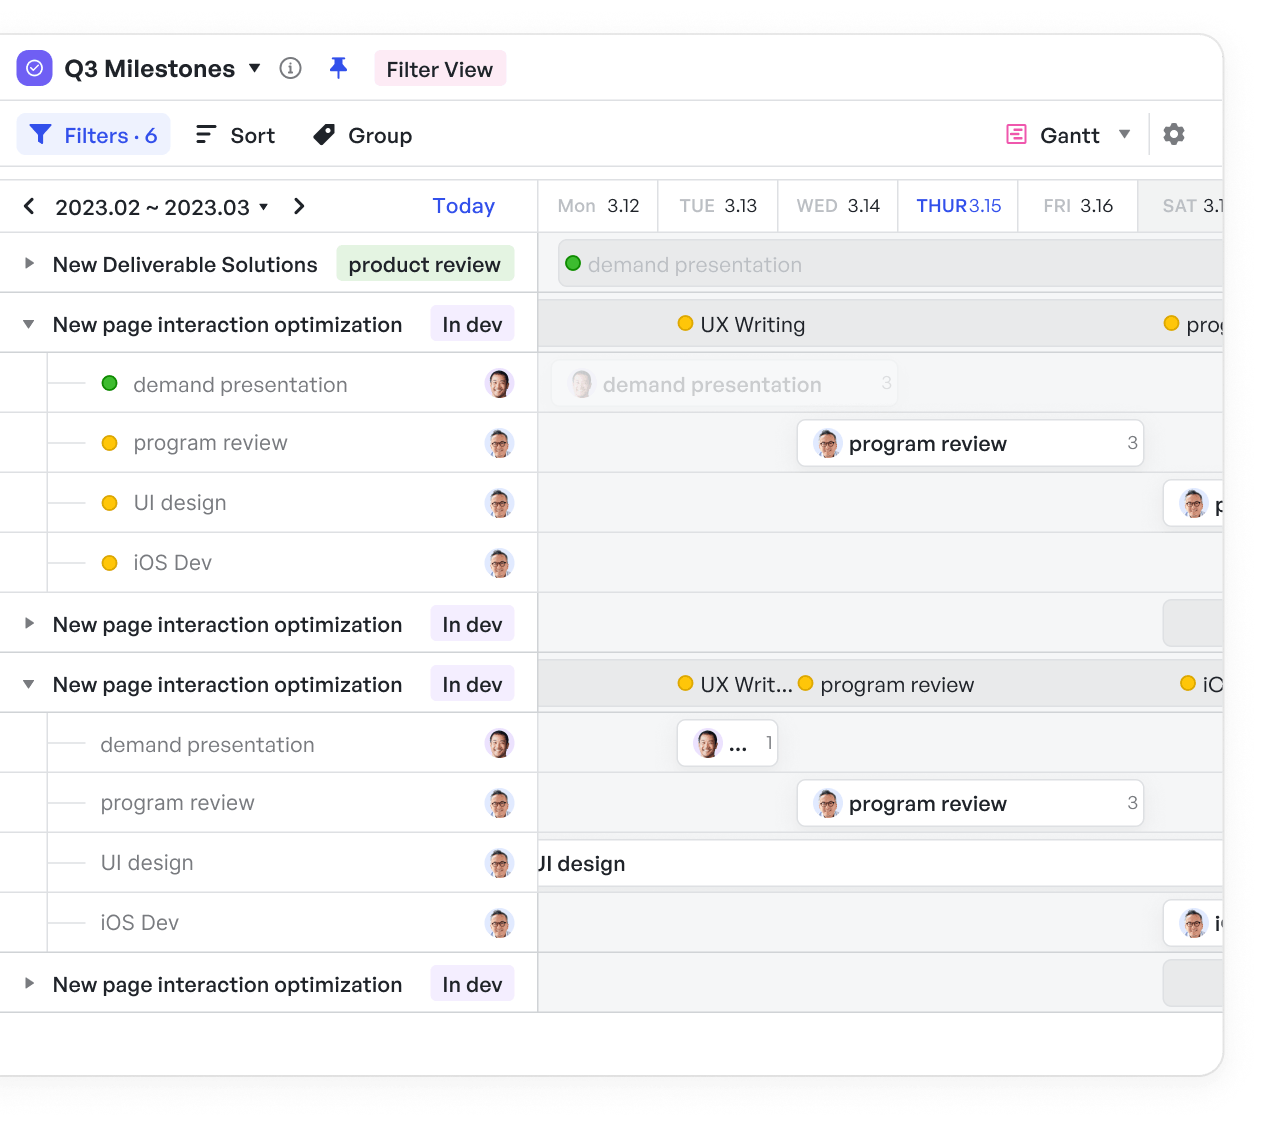Click the right chevron to advance the date range
The image size is (1265, 1125).
click(298, 206)
